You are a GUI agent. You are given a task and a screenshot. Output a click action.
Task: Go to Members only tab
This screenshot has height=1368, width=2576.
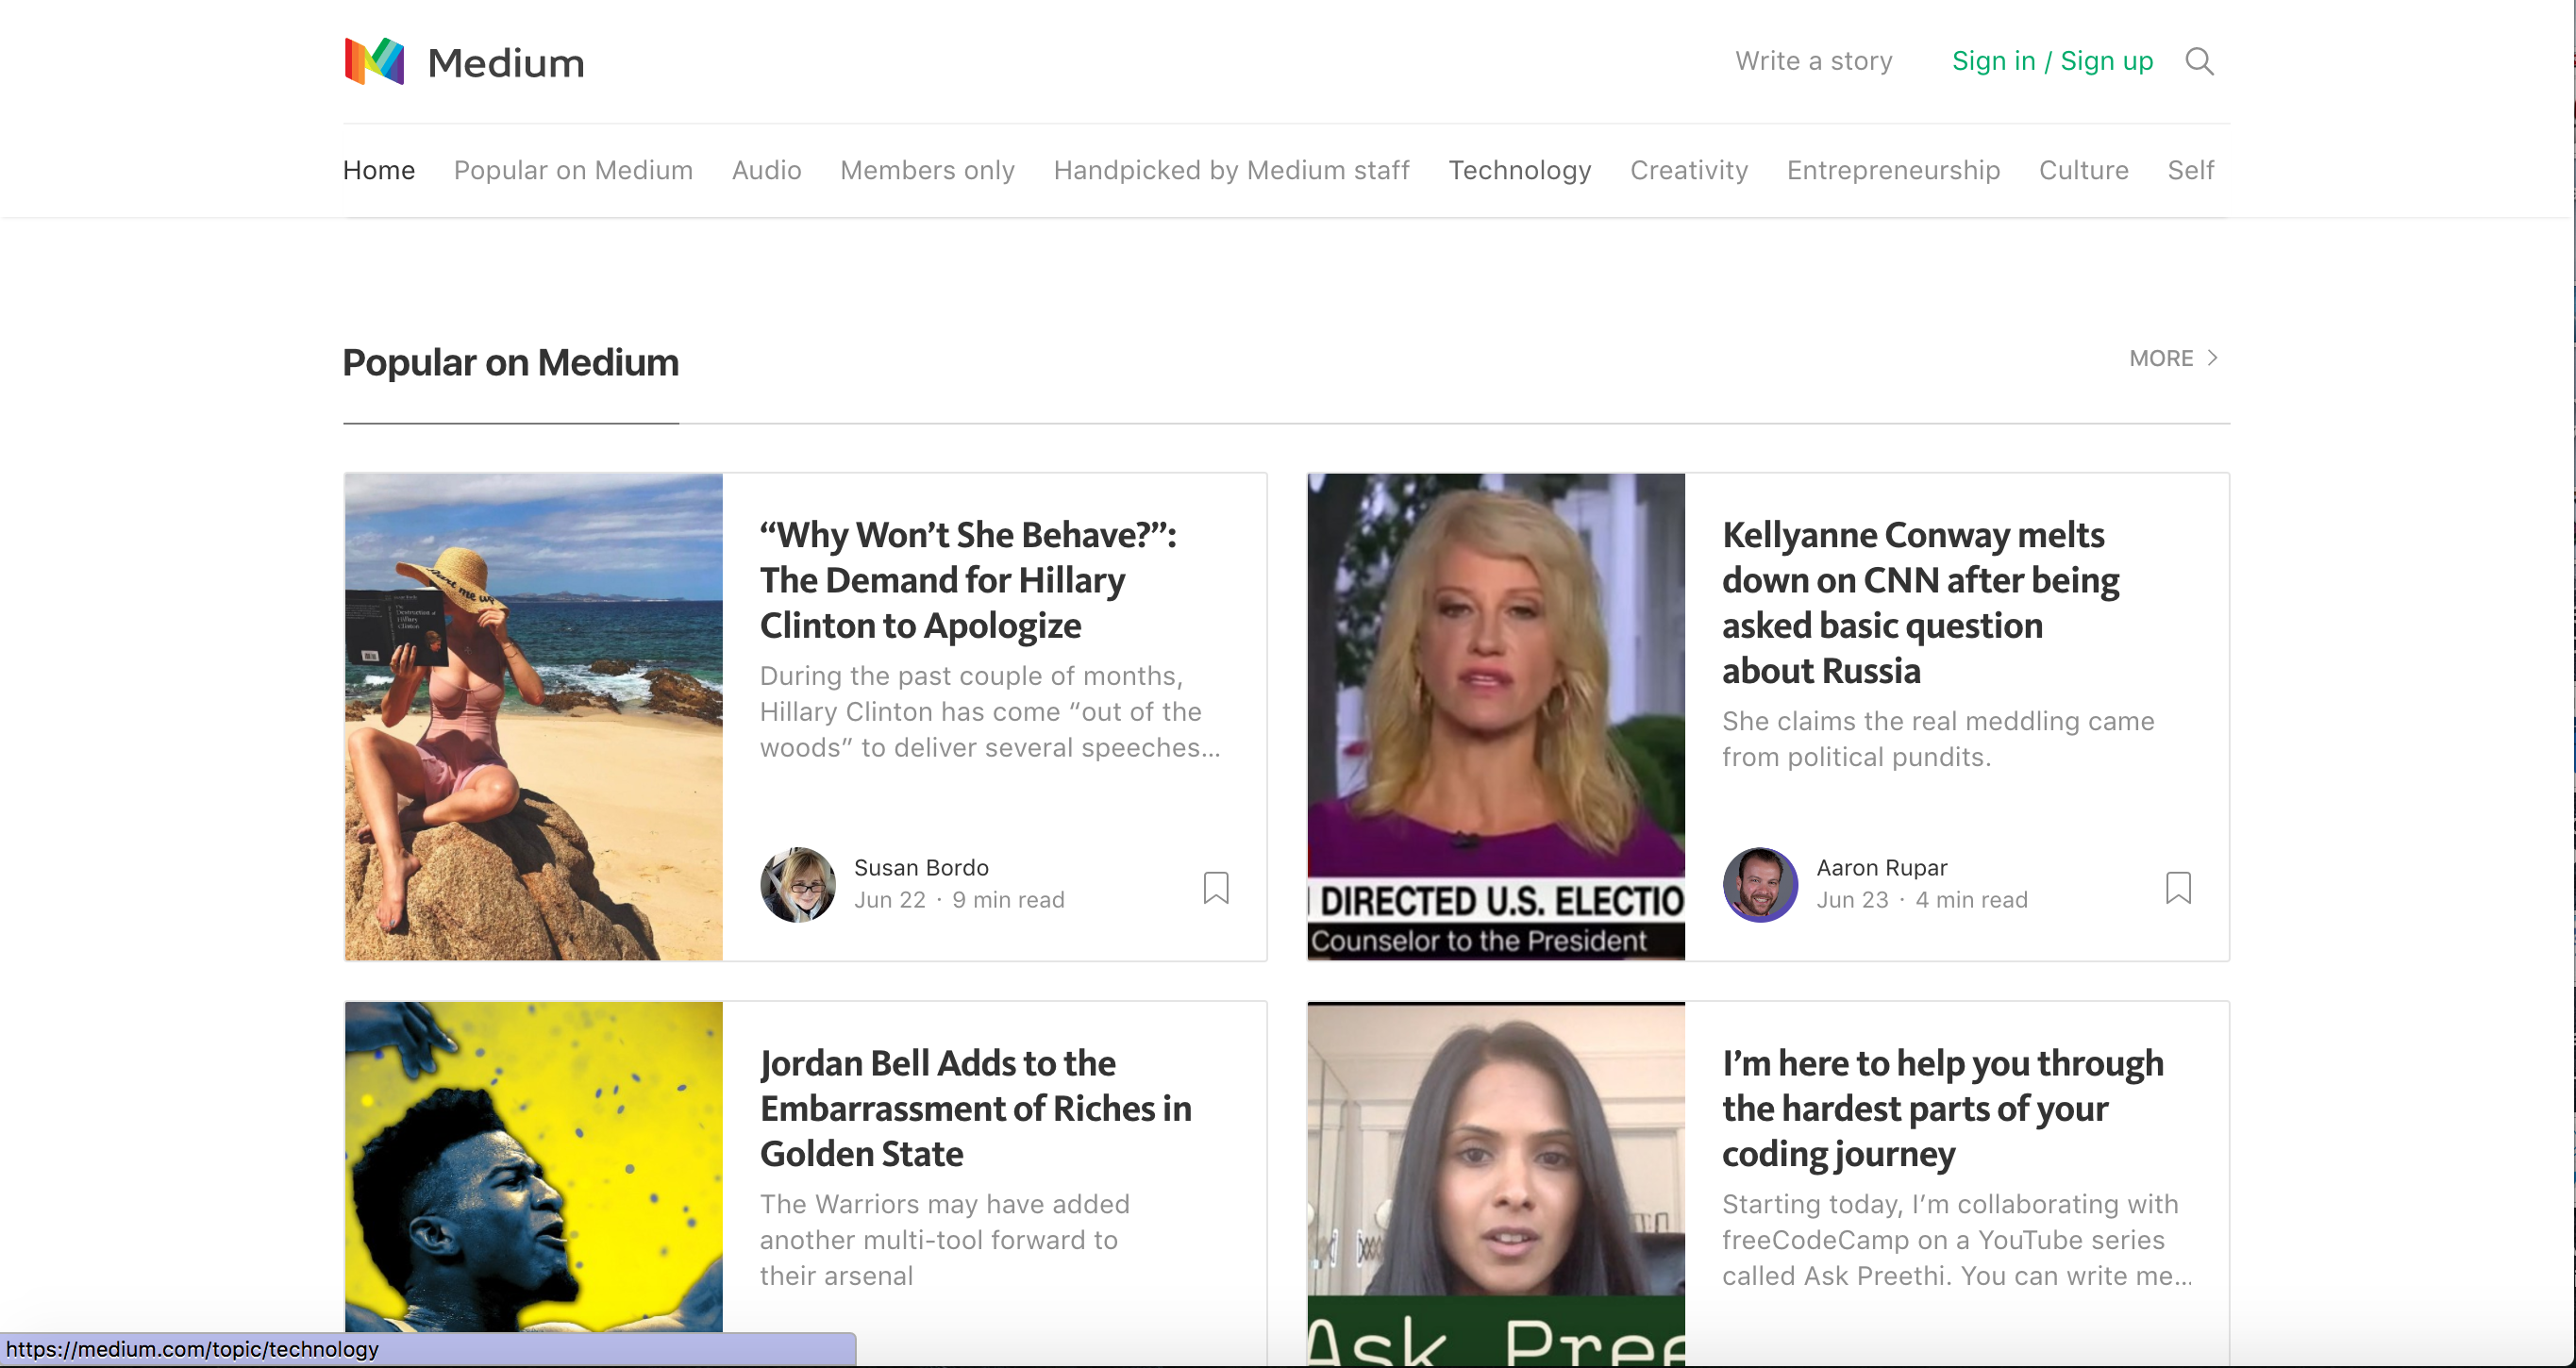[x=927, y=170]
